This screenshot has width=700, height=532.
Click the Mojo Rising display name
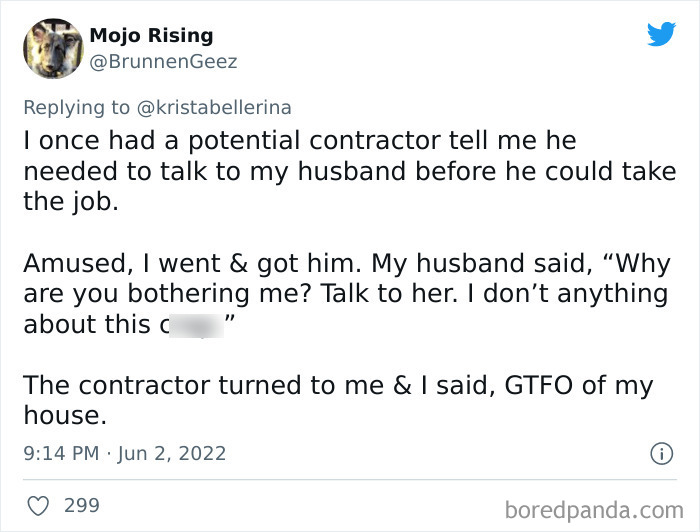(151, 35)
